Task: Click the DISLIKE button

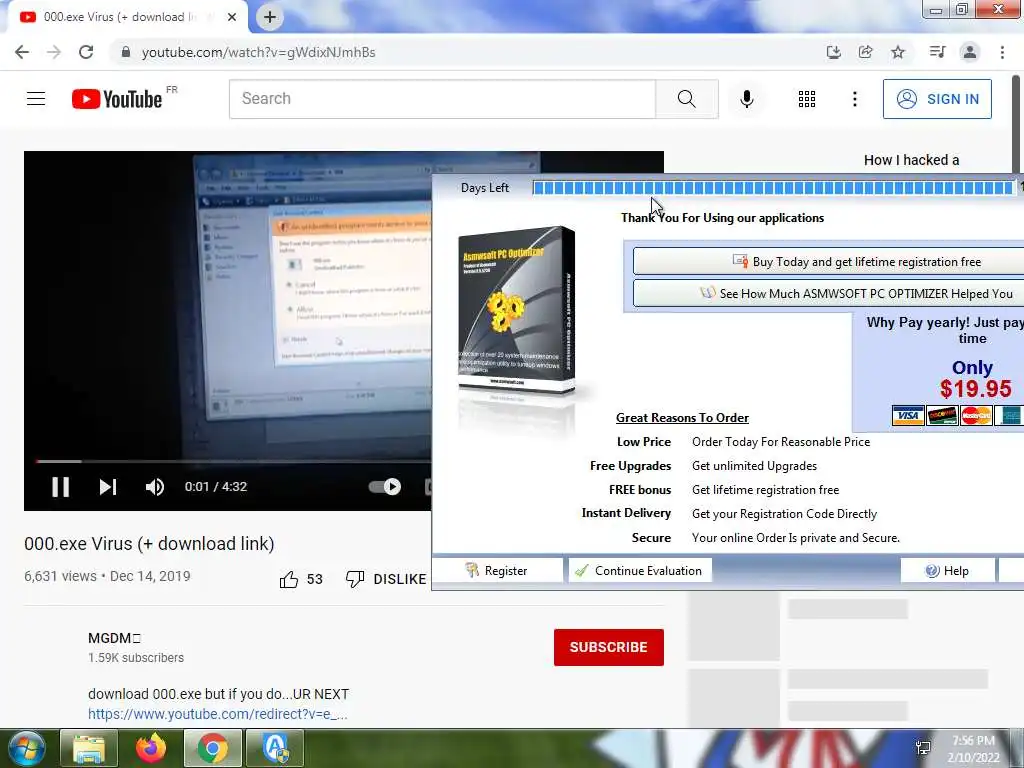Action: tap(387, 579)
